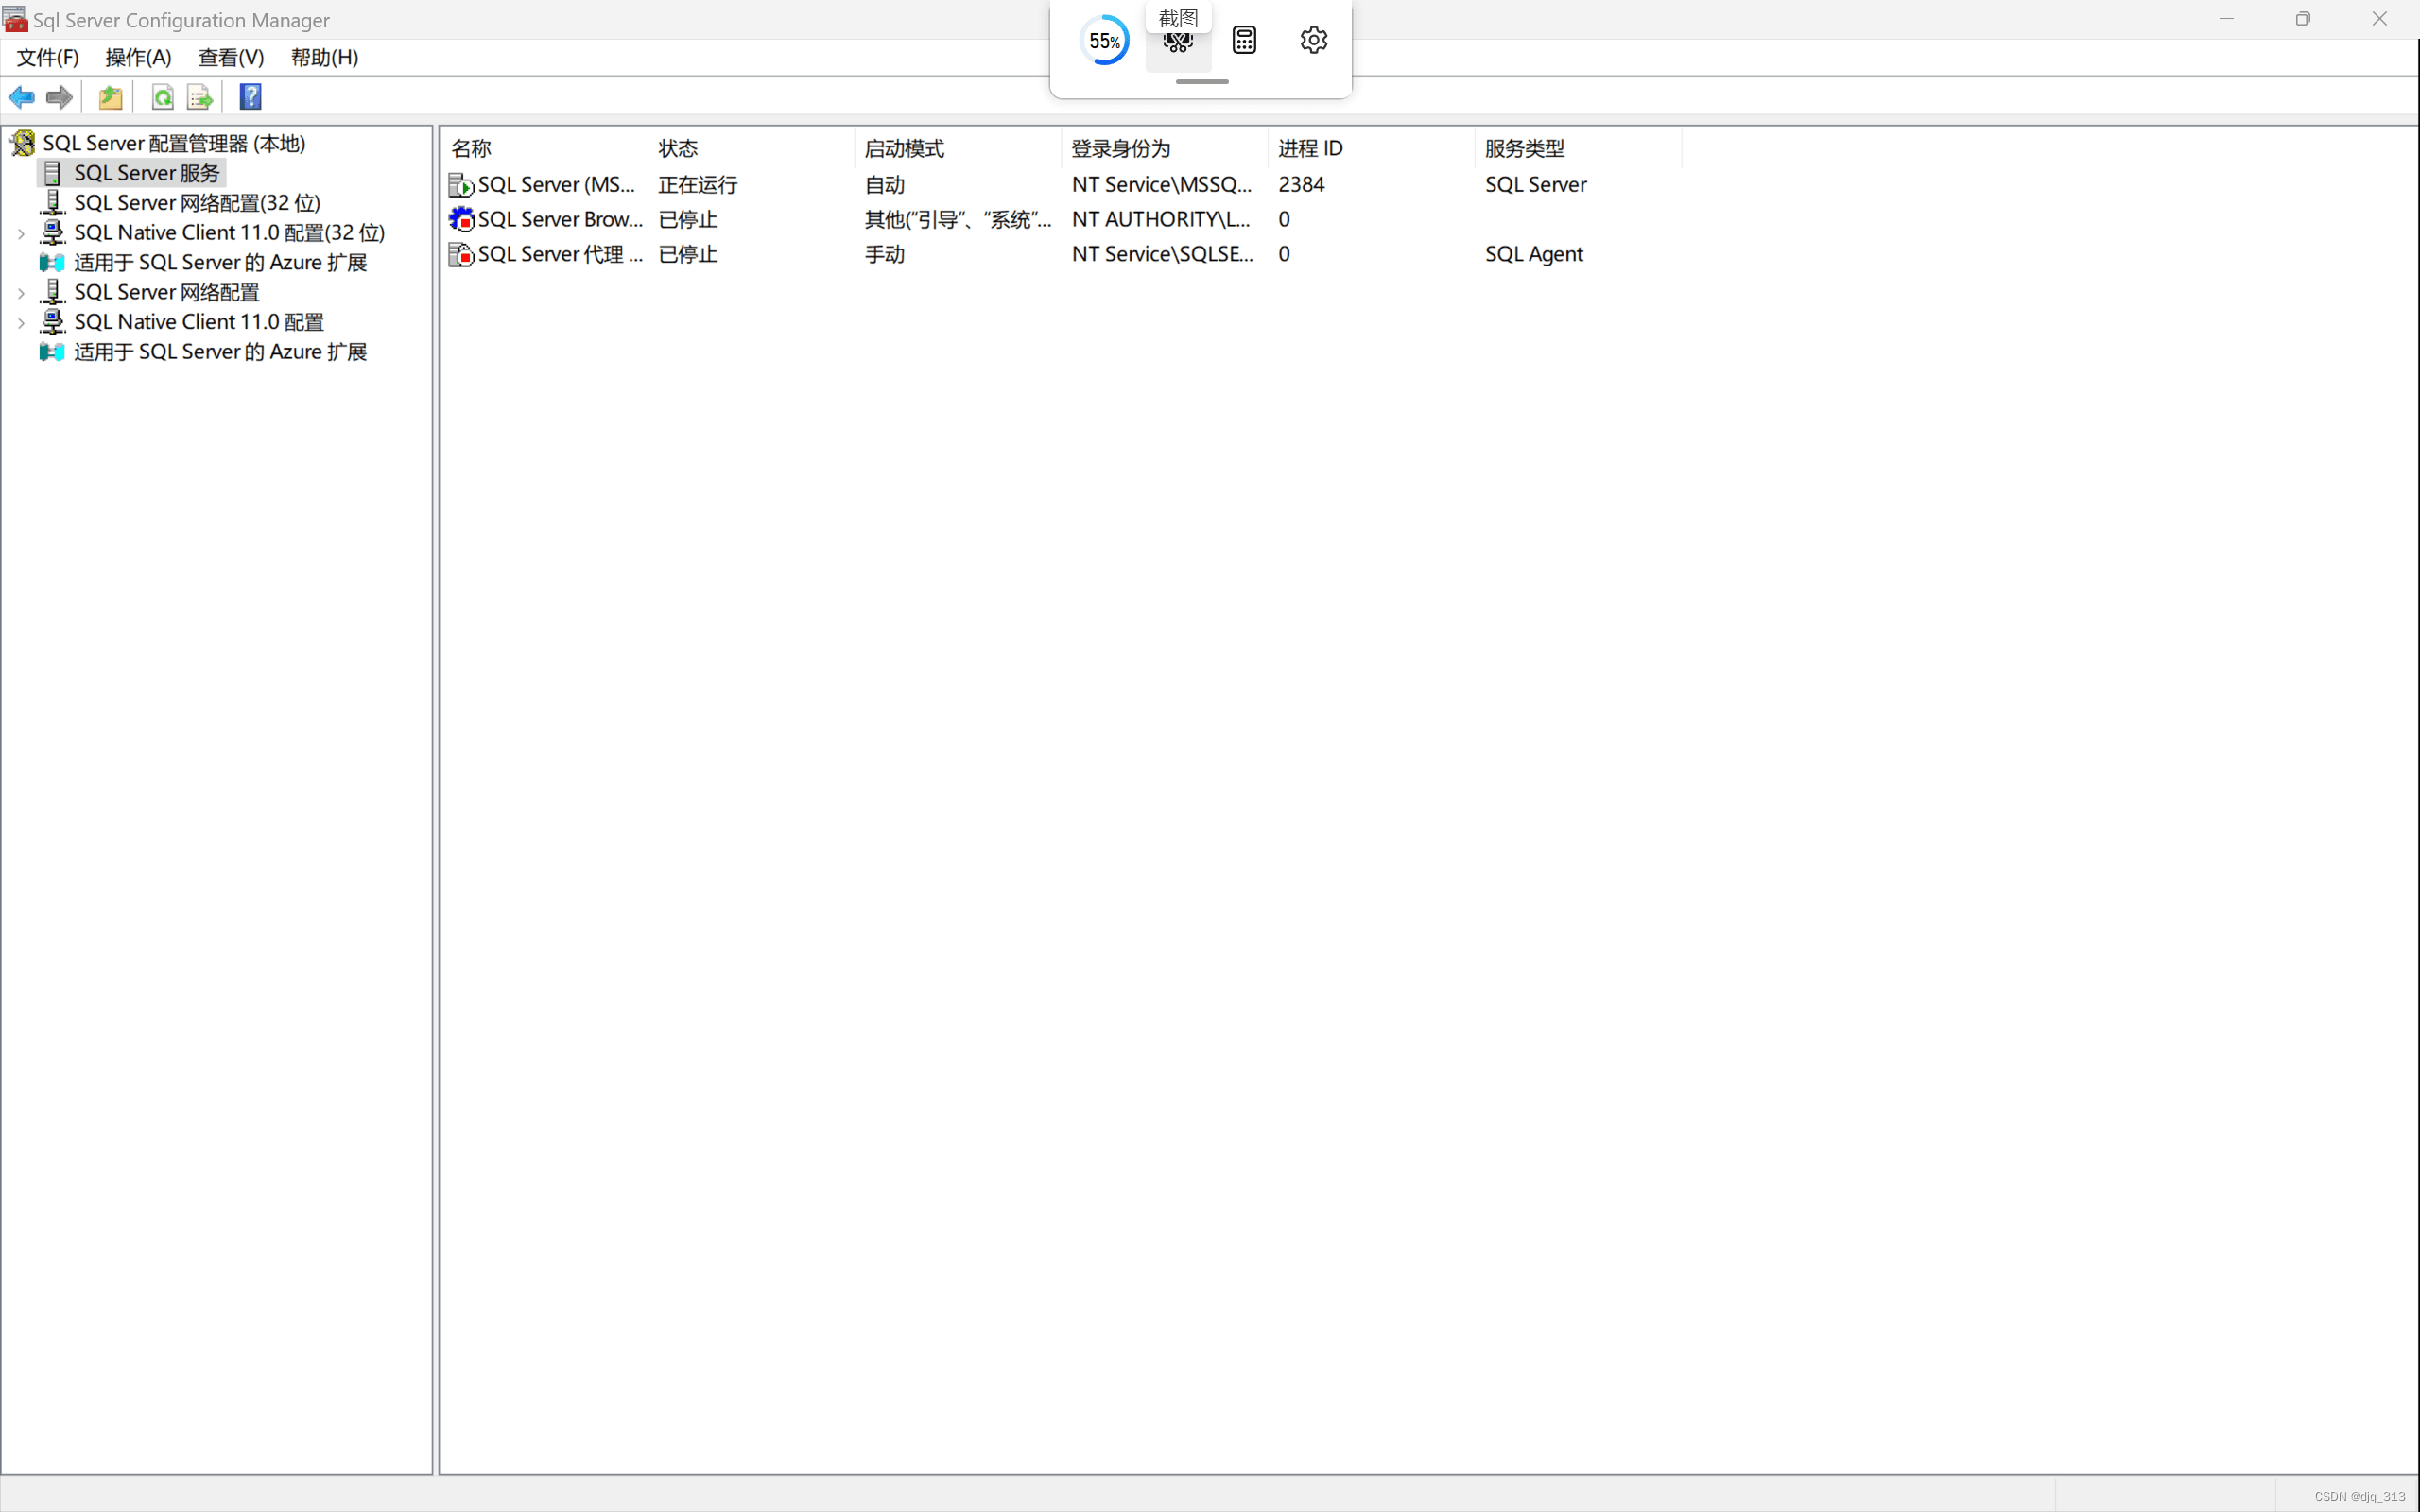Click the green Refresh toolbar icon

tap(162, 97)
